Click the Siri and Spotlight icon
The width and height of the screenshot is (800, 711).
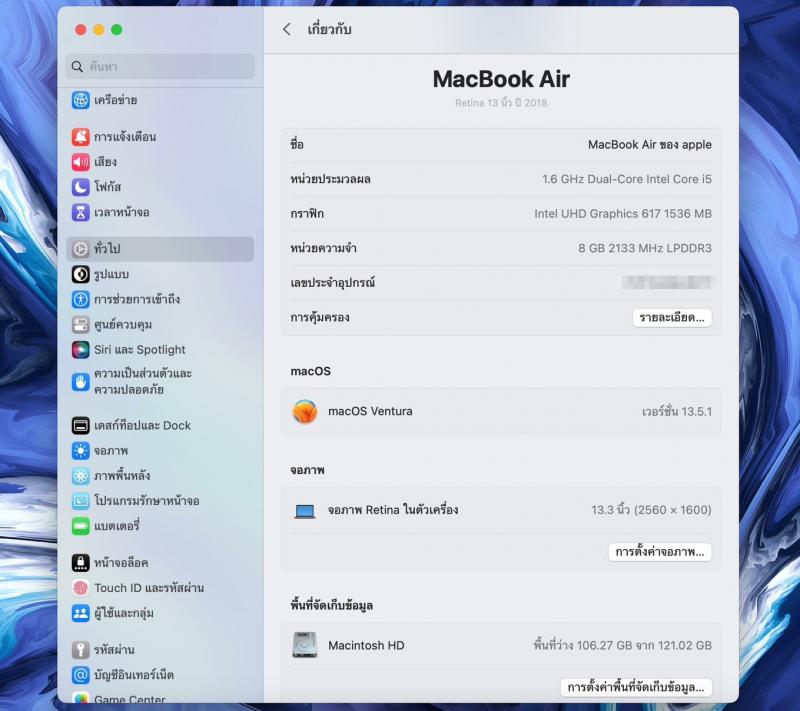pyautogui.click(x=81, y=350)
